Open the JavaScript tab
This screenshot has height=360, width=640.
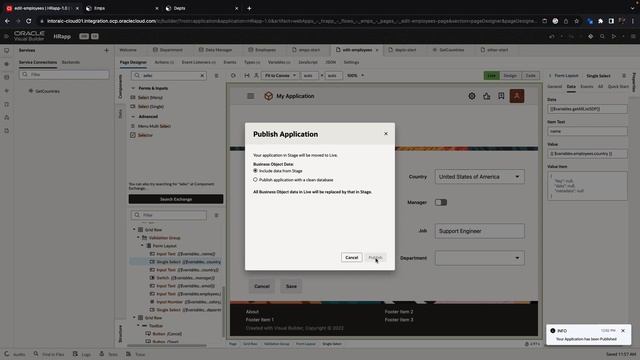308,62
